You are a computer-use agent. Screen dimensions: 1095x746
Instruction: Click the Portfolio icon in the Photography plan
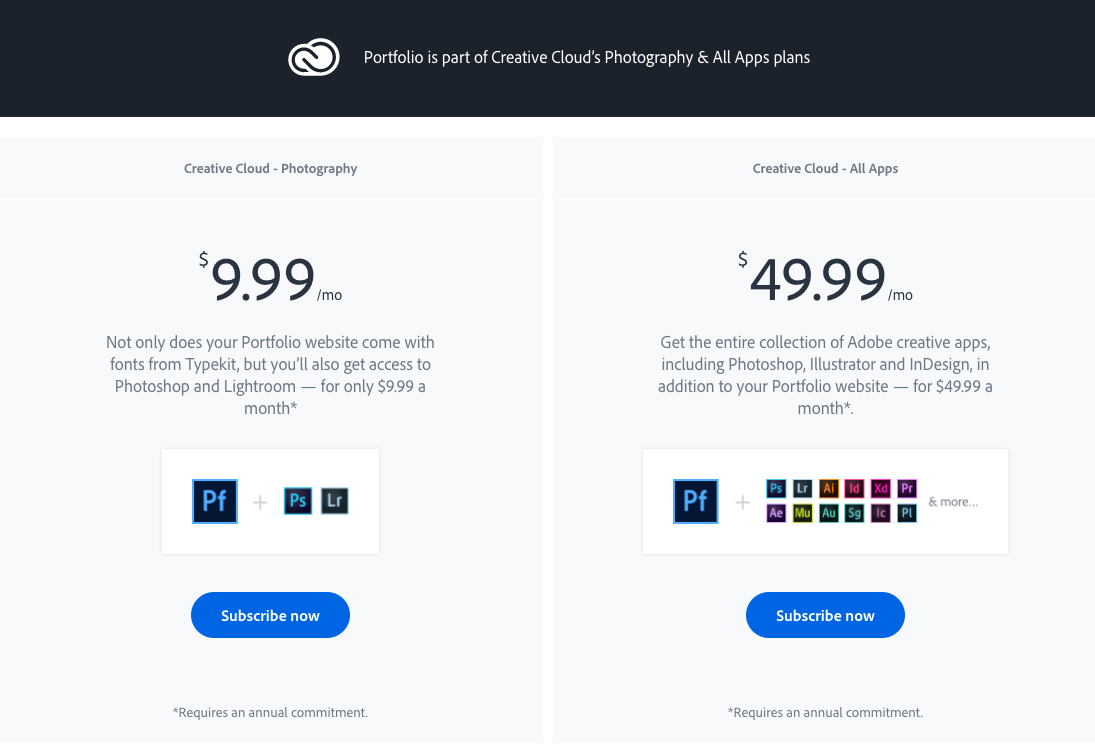point(215,501)
